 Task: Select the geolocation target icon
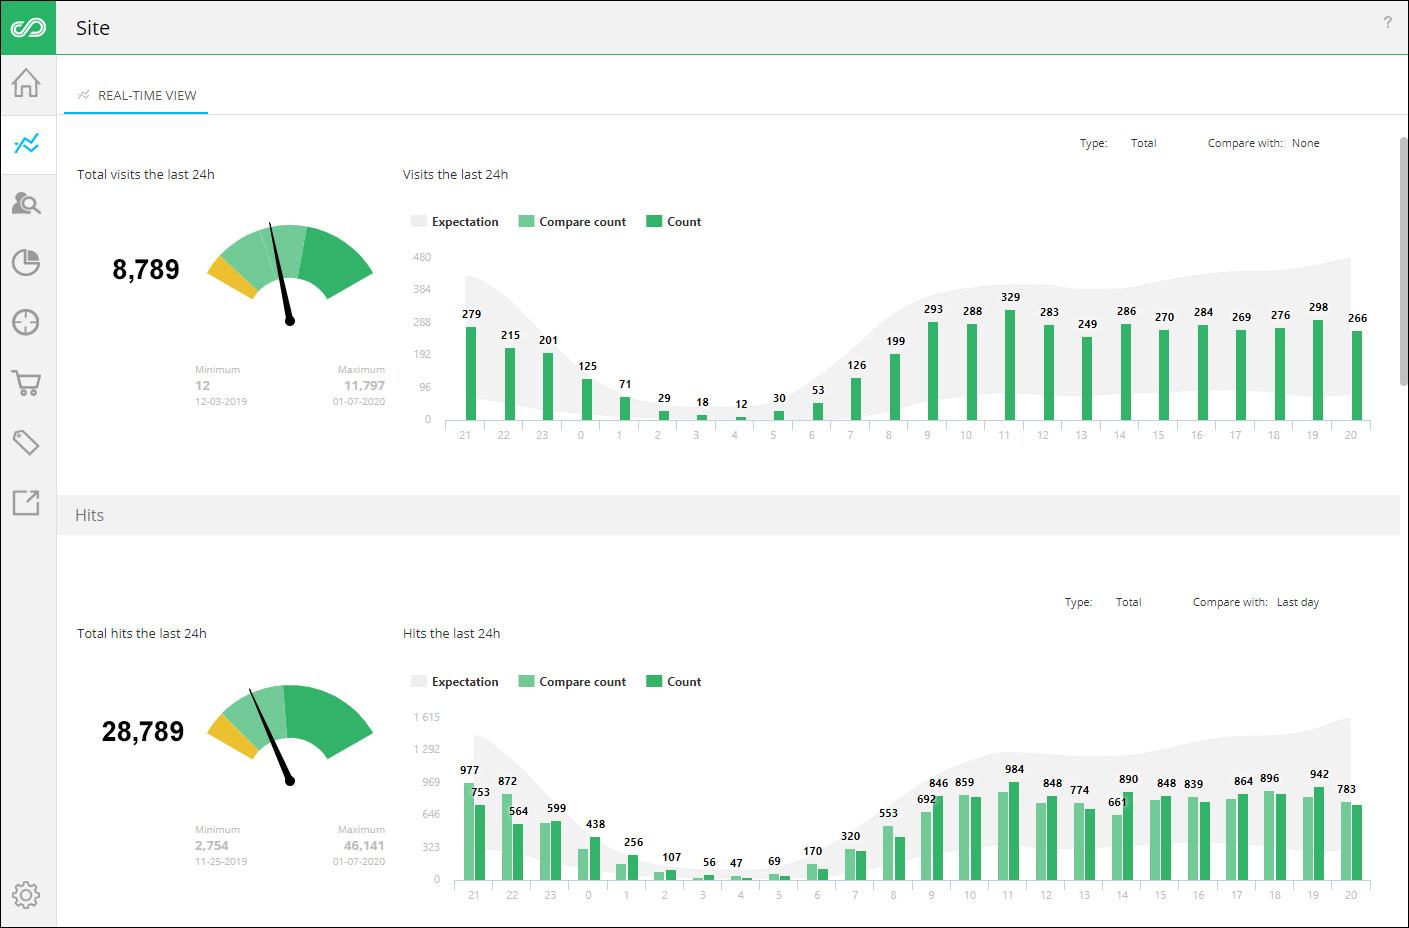27,322
